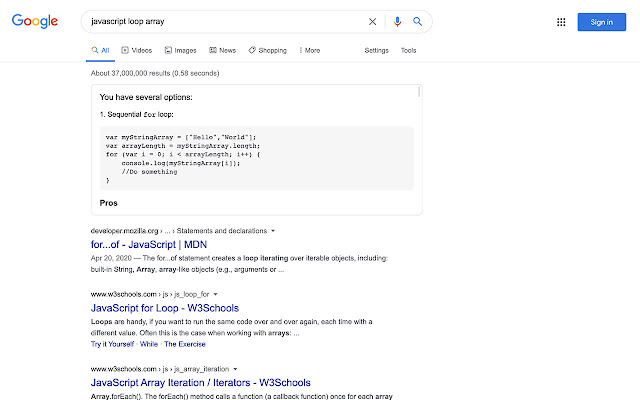This screenshot has height=400, width=640.
Task: Open the News tab
Action: [222, 51]
